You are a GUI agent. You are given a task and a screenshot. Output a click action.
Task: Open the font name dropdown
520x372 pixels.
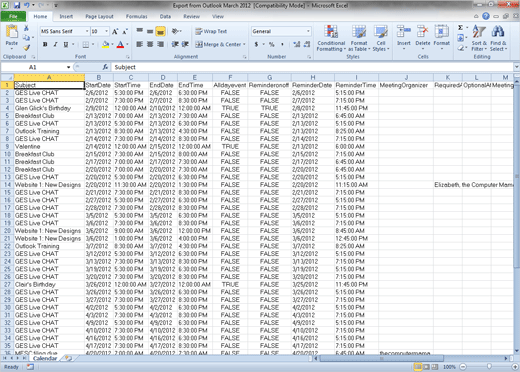87,31
